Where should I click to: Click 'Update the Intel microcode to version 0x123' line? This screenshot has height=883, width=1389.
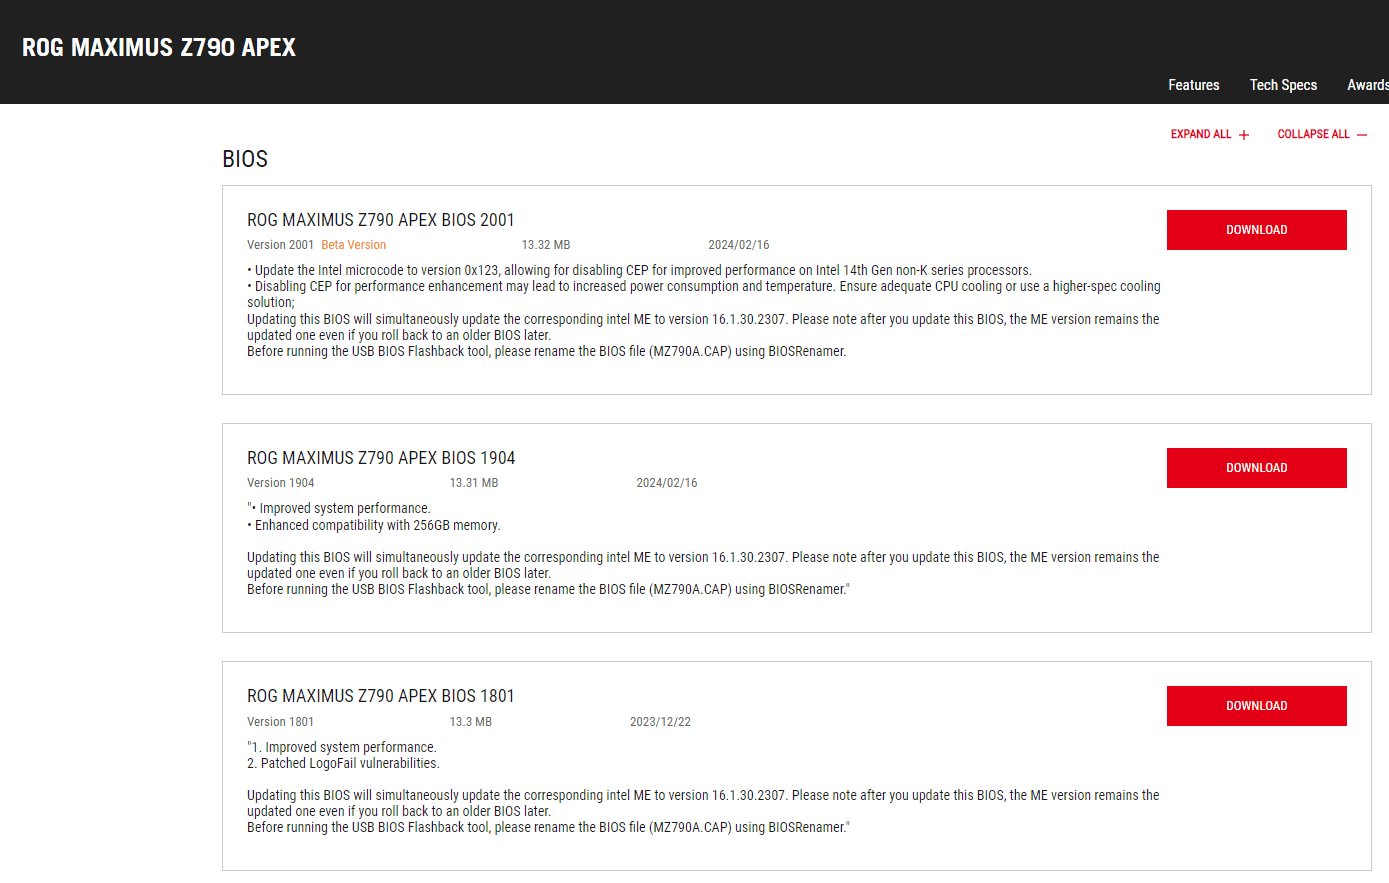pos(639,270)
